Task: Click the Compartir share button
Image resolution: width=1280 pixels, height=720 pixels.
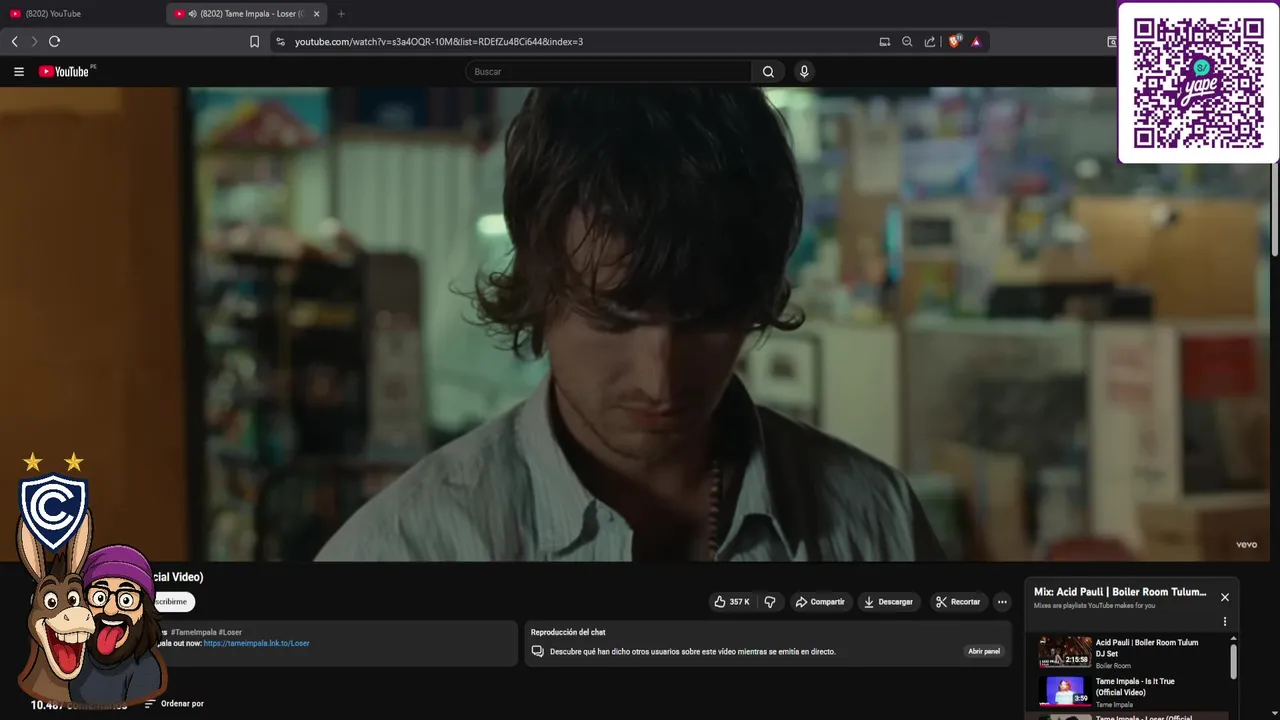Action: [x=820, y=602]
